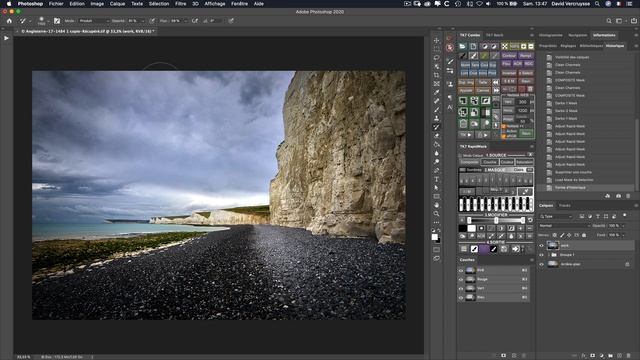
Task: Click the black swatch under Modifier slider
Action: click(x=462, y=228)
